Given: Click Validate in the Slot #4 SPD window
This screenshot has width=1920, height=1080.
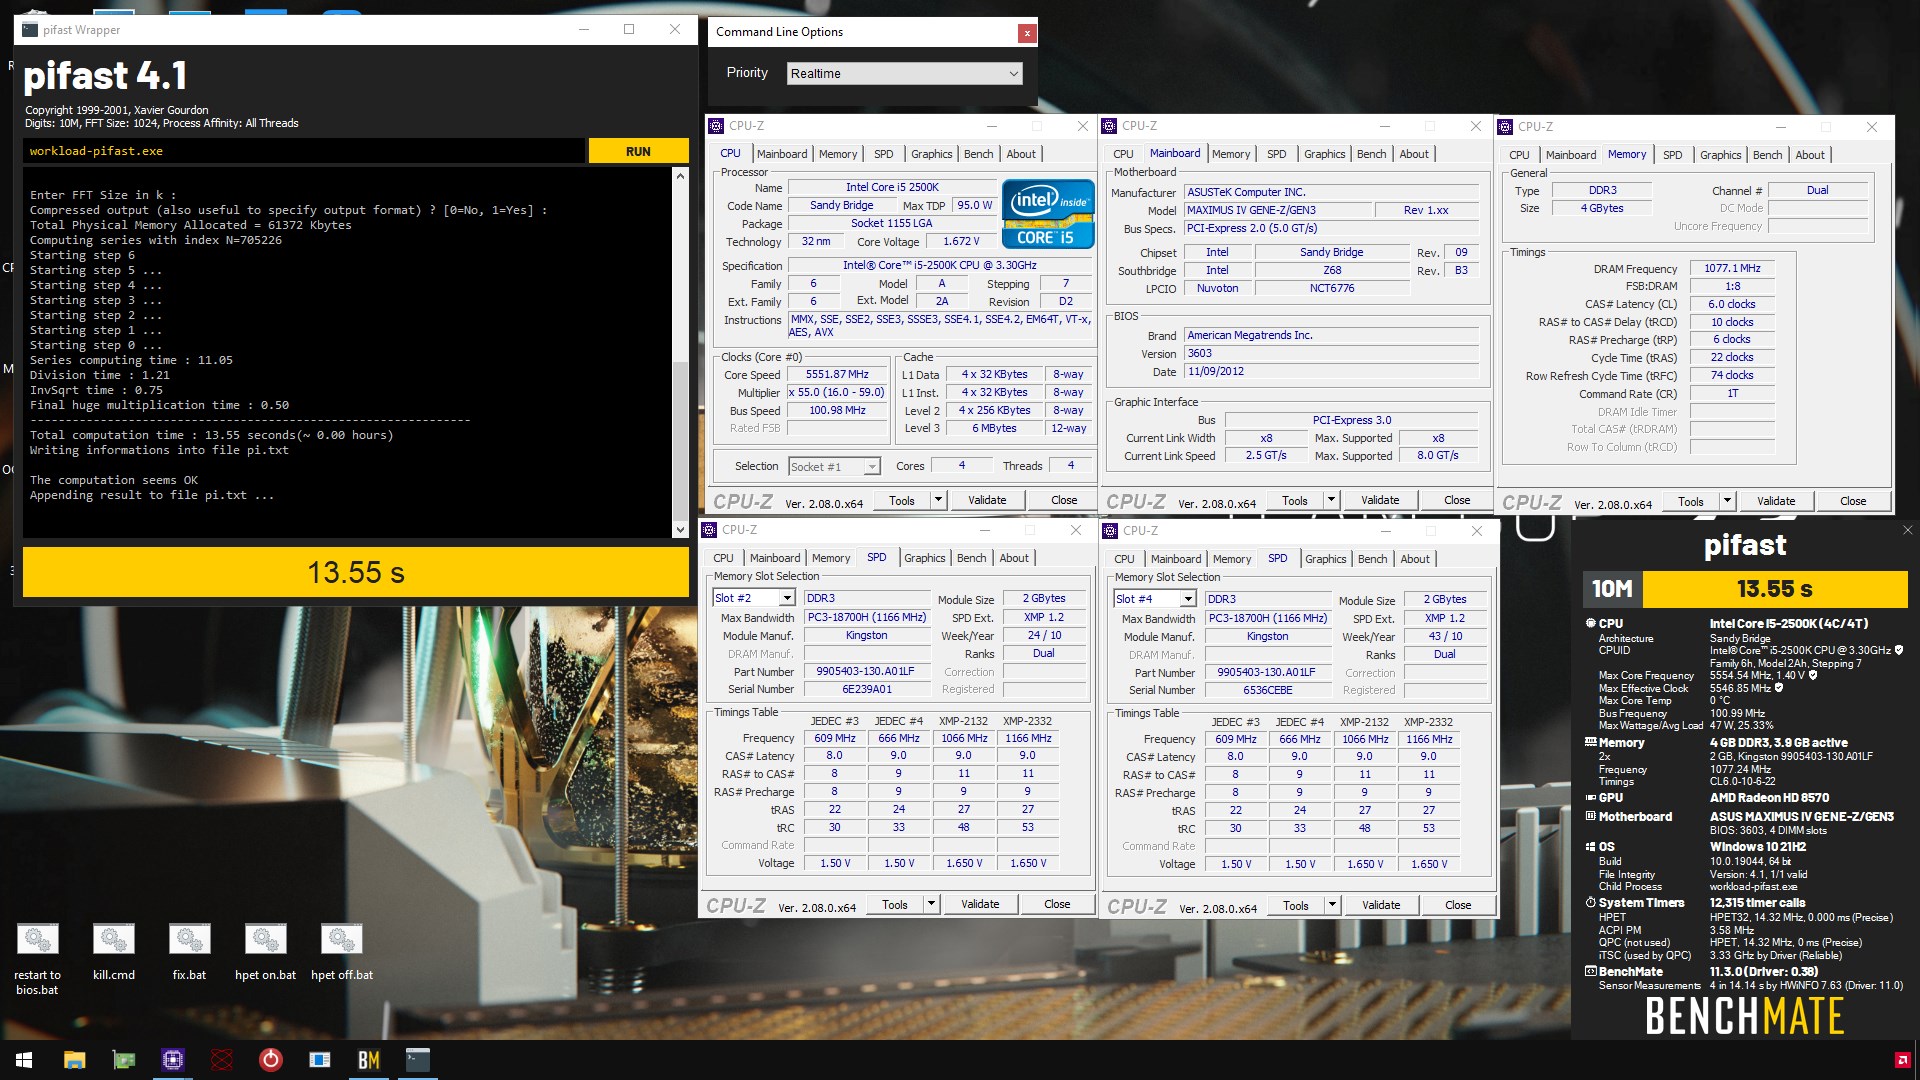Looking at the screenshot, I should click(1381, 905).
